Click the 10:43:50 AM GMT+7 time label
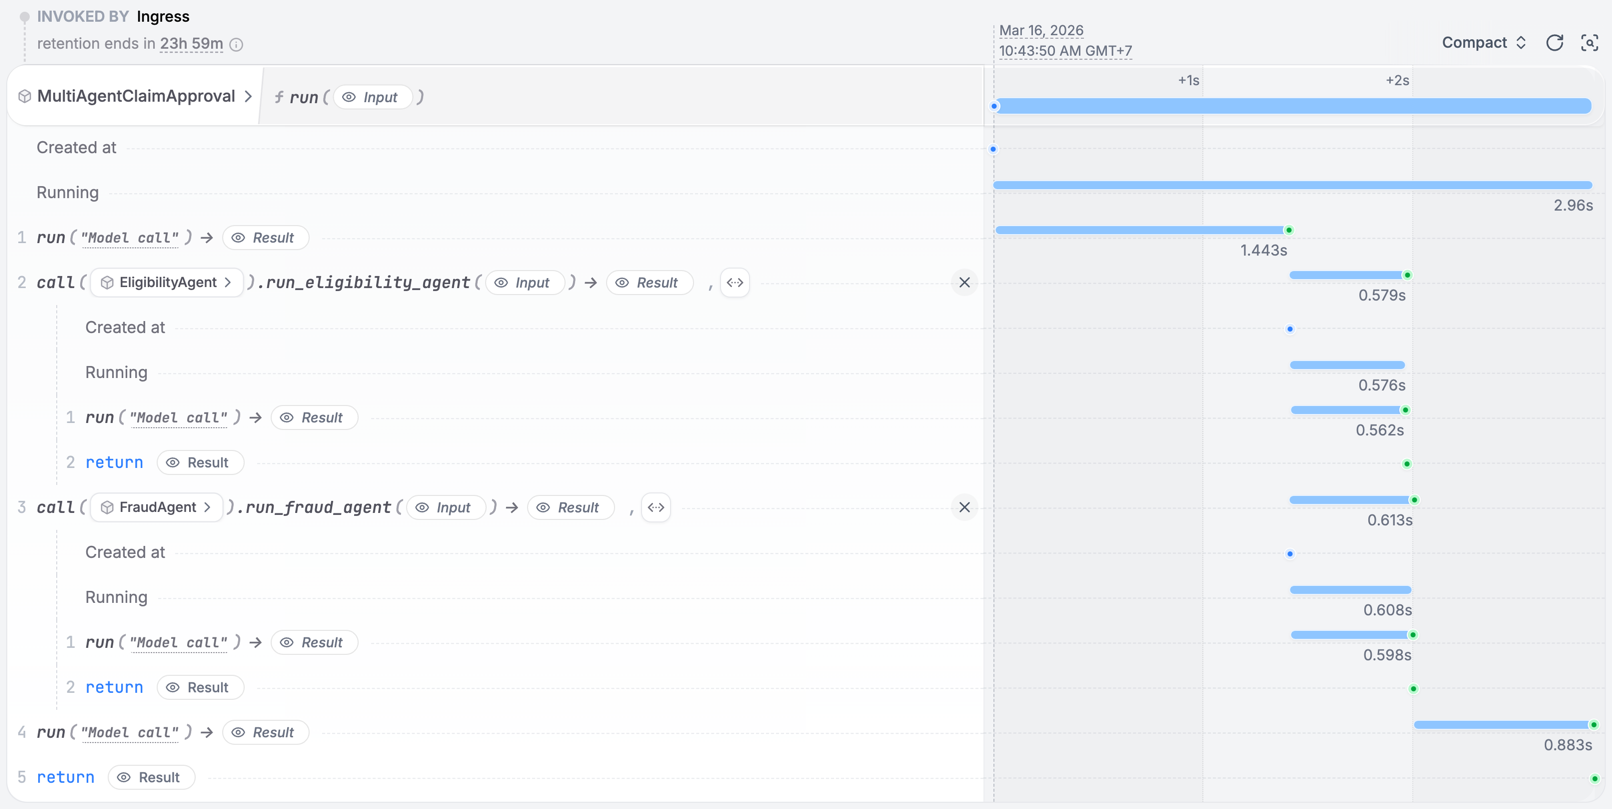Image resolution: width=1612 pixels, height=809 pixels. [1065, 51]
